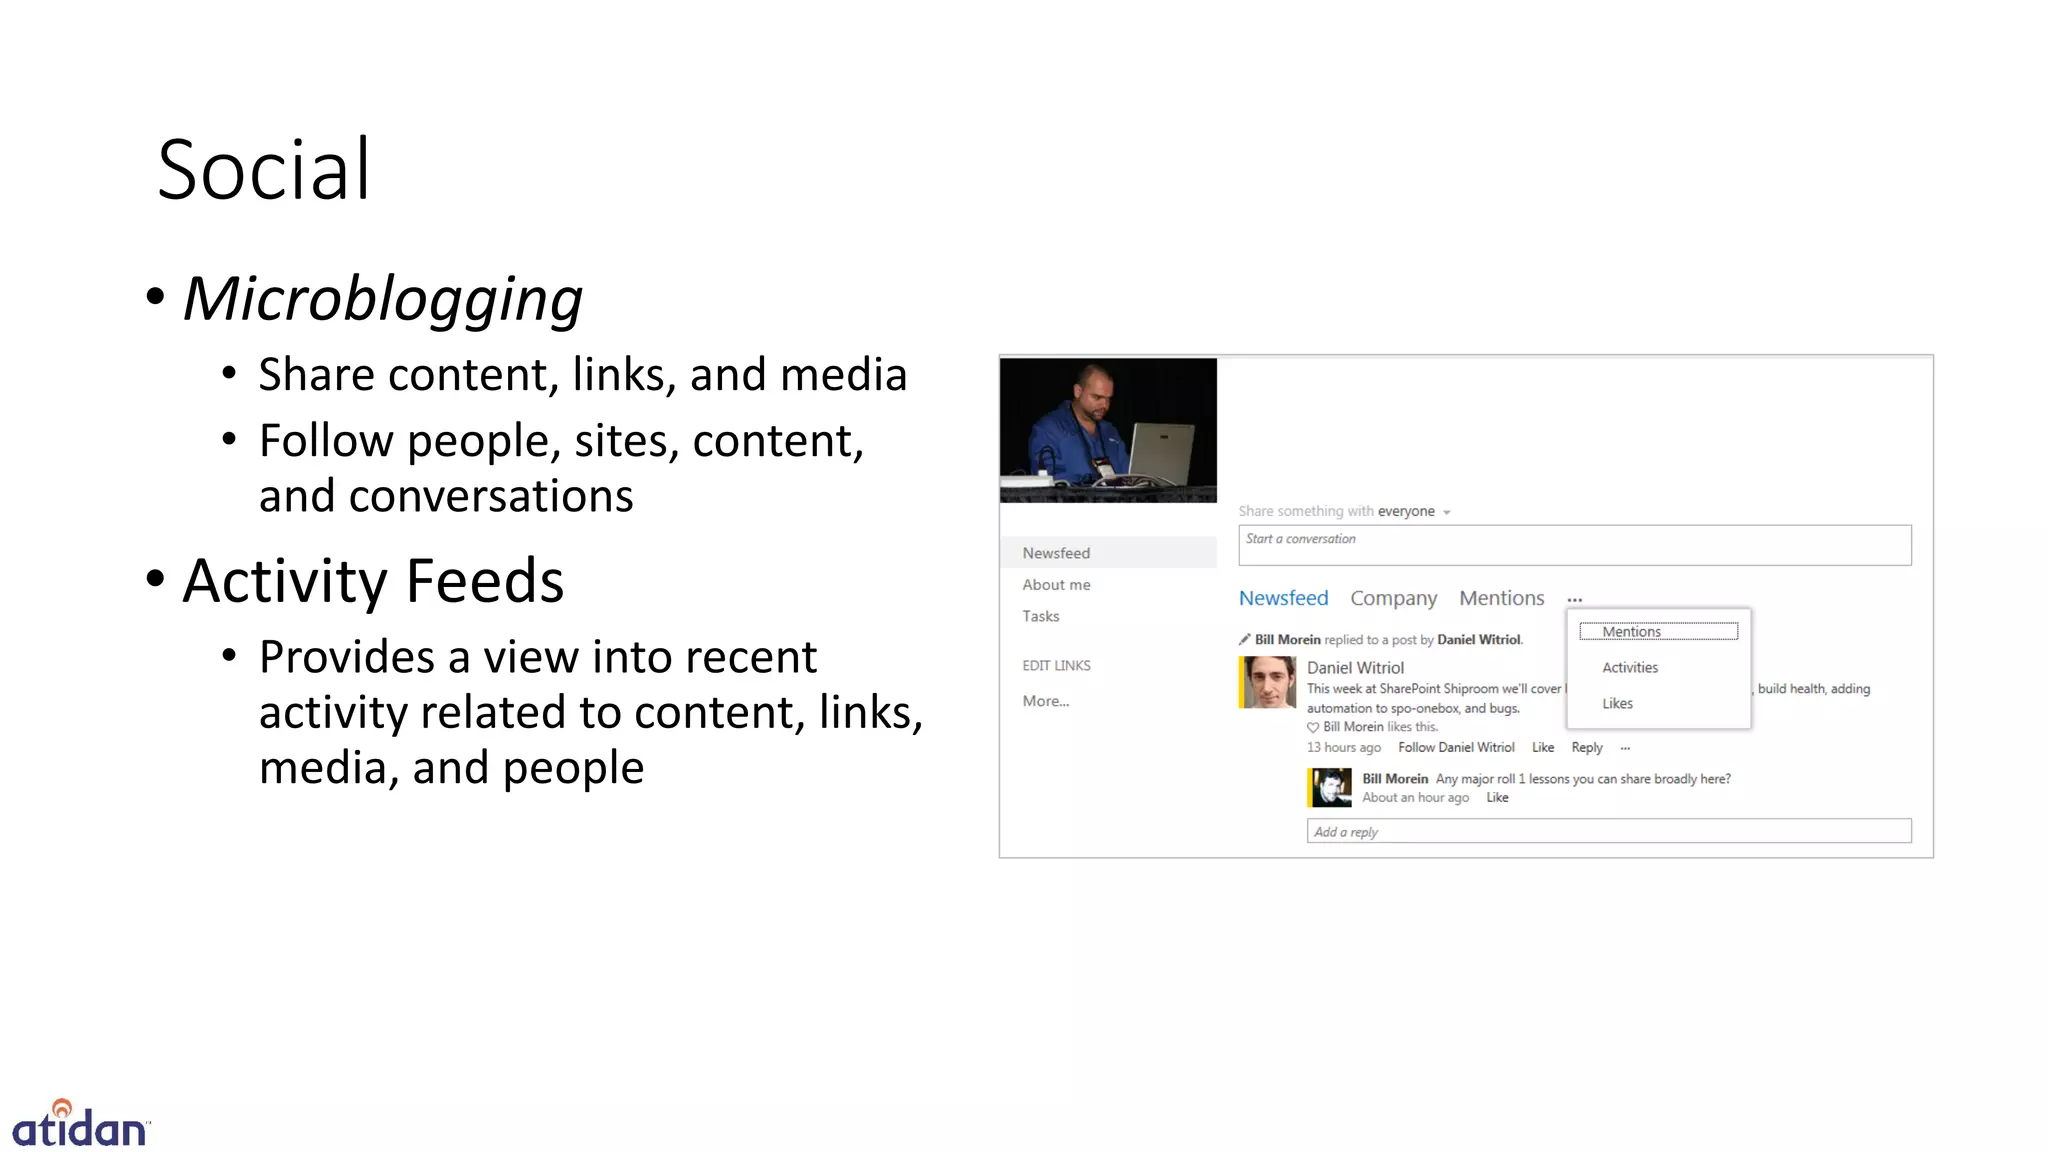The height and width of the screenshot is (1152, 2048).
Task: Click Daniel Witriol's avatar picture
Action: pyautogui.click(x=1267, y=682)
